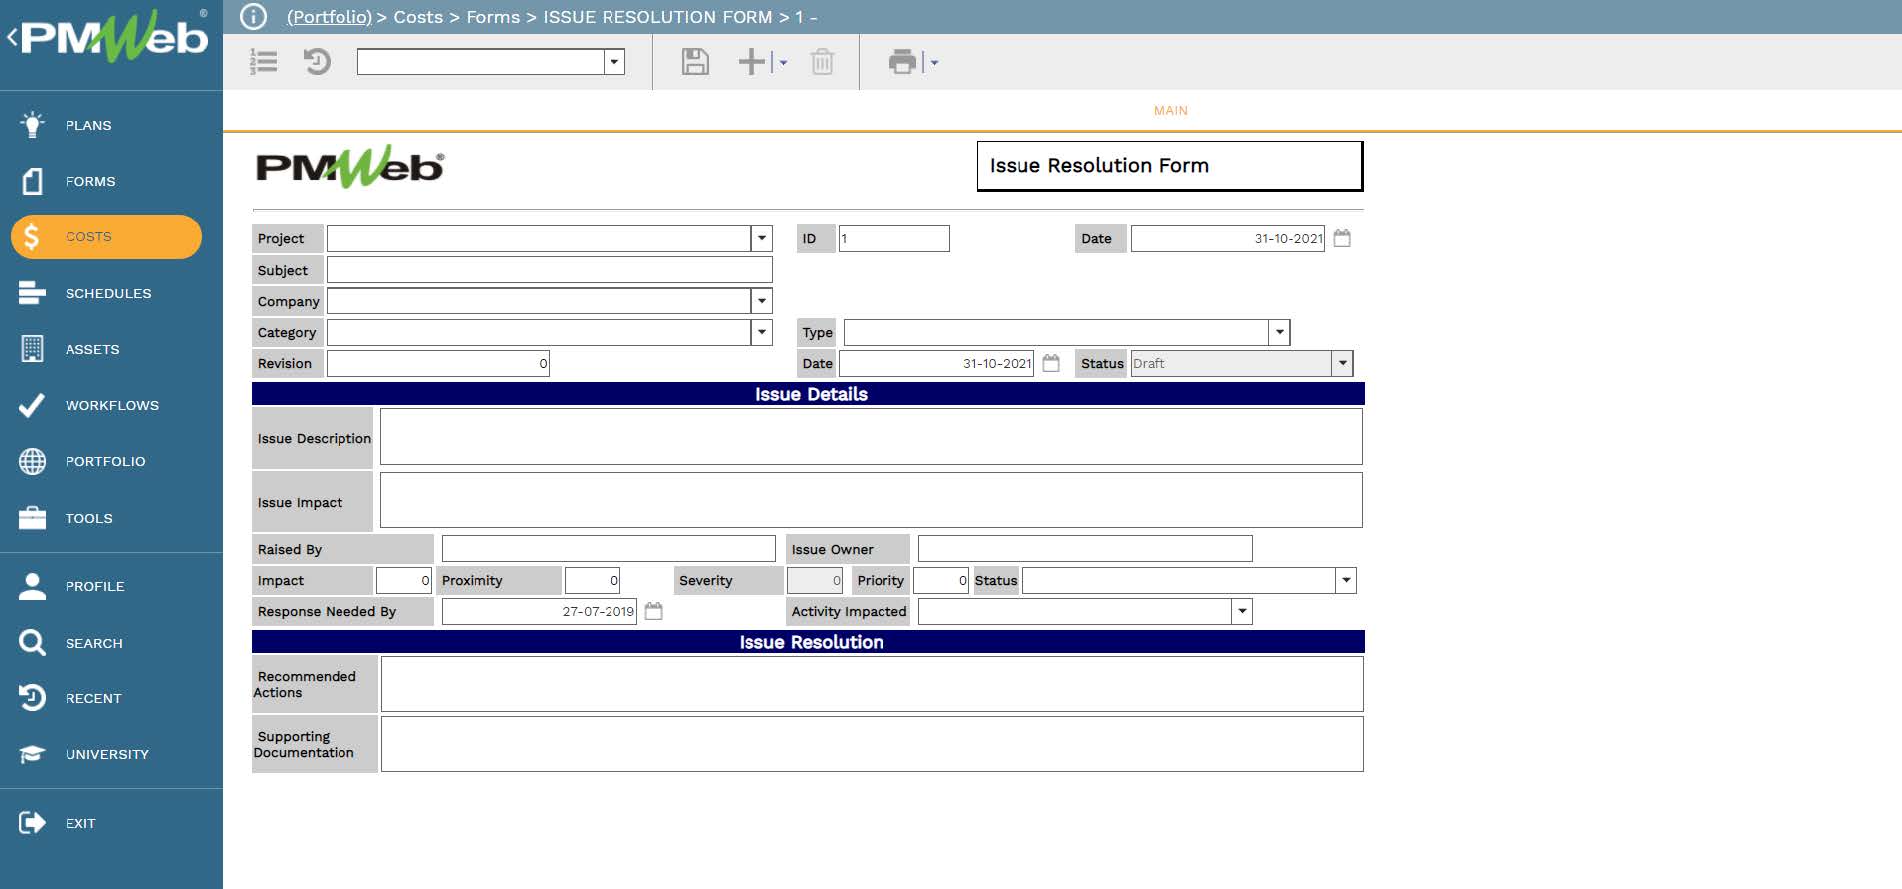Viewport: 1902px width, 889px height.
Task: Expand the Category dropdown
Action: pos(762,332)
